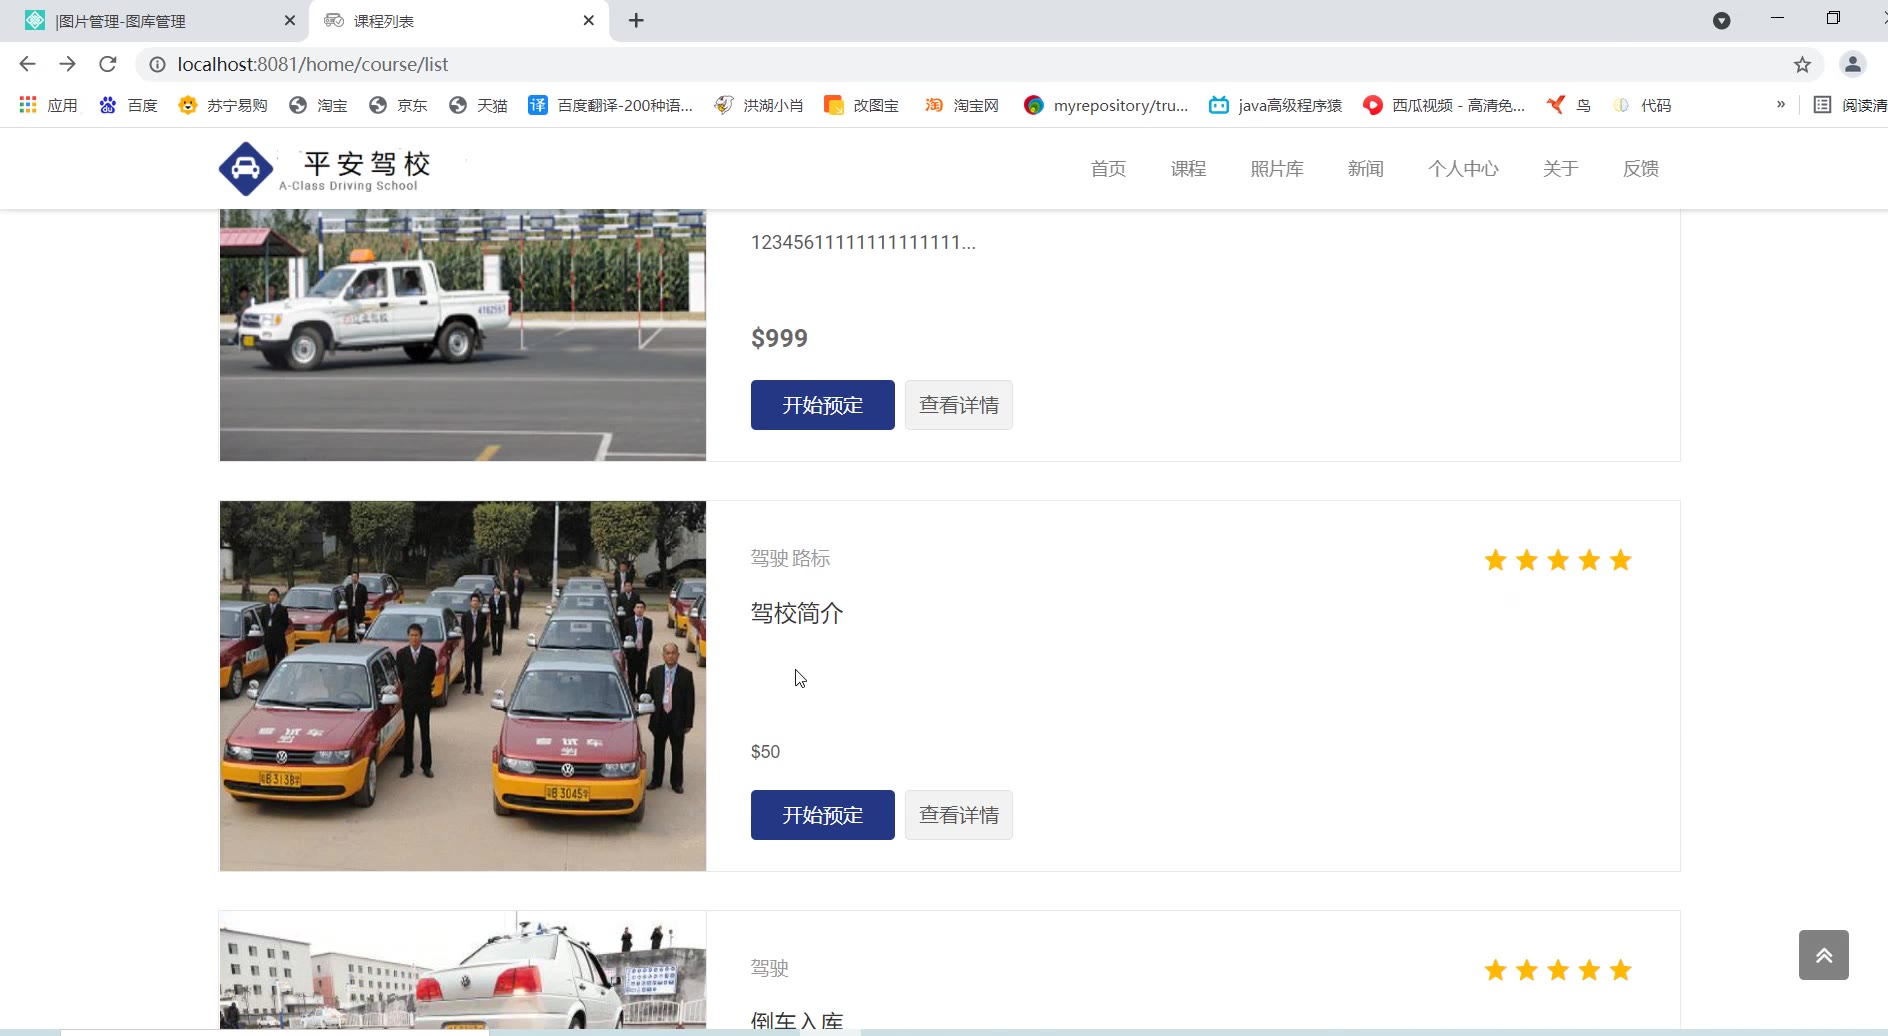Screen dimensions: 1888x1036
Task: Open the java高级程序猿 bookmark
Action: coord(1275,105)
